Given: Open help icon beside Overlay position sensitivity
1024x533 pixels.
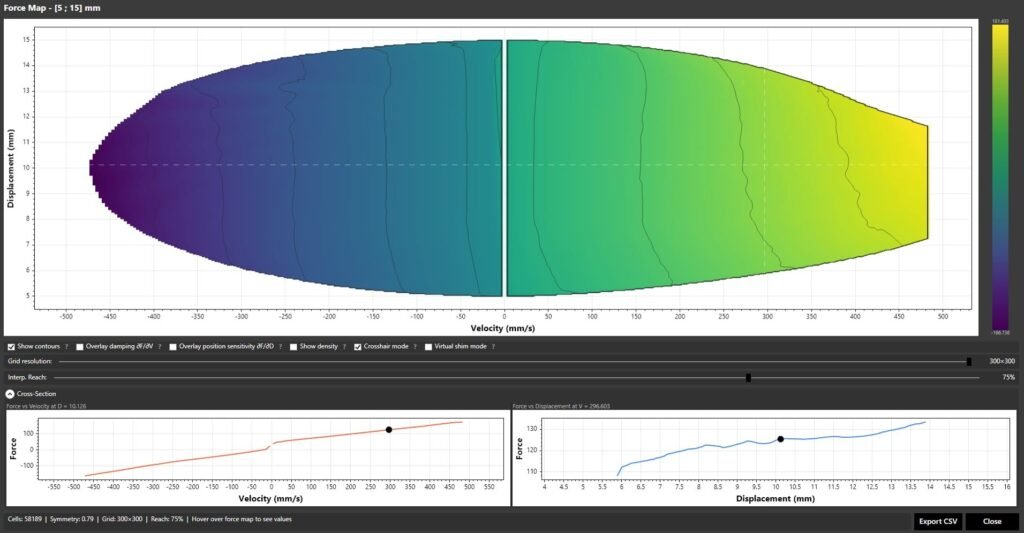Looking at the screenshot, I should [280, 347].
